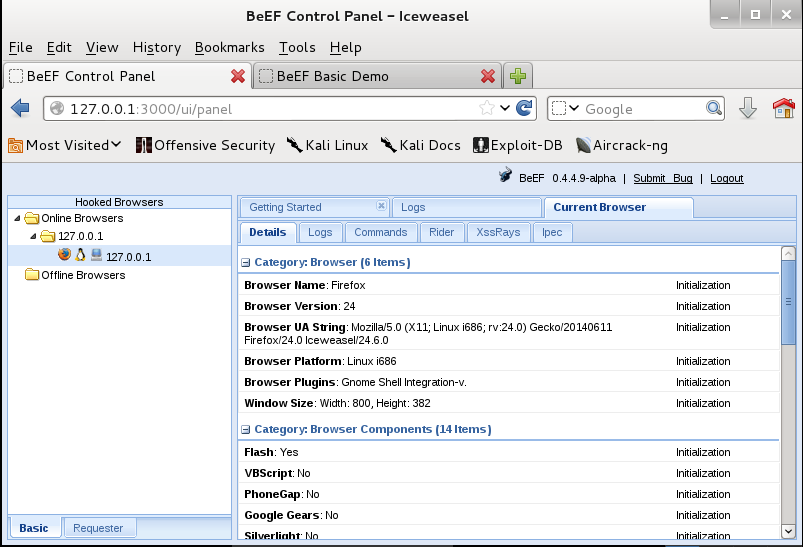Screen dimensions: 803x547
Task: Click the details scrollbar down arrow
Action: pyautogui.click(x=789, y=531)
